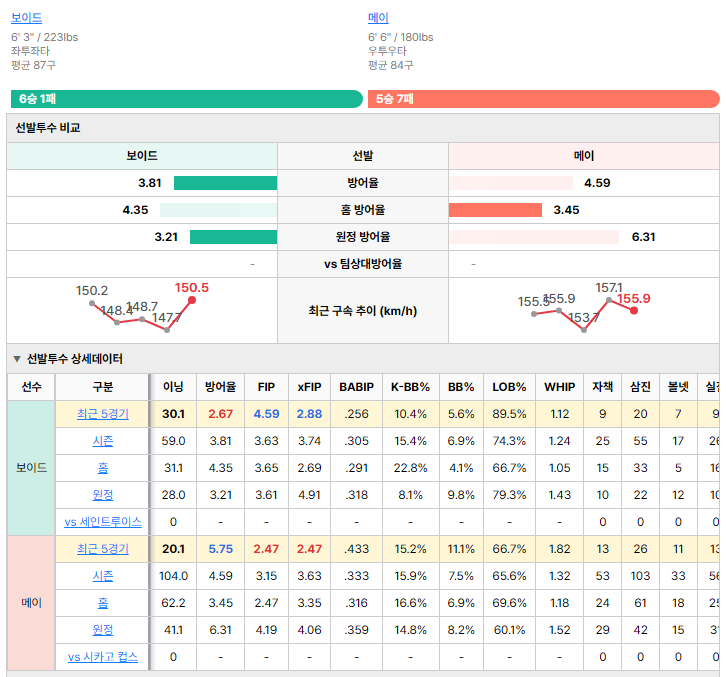Image resolution: width=726 pixels, height=677 pixels.
Task: Open 보이드's 시즌 stats link
Action: coord(103,441)
